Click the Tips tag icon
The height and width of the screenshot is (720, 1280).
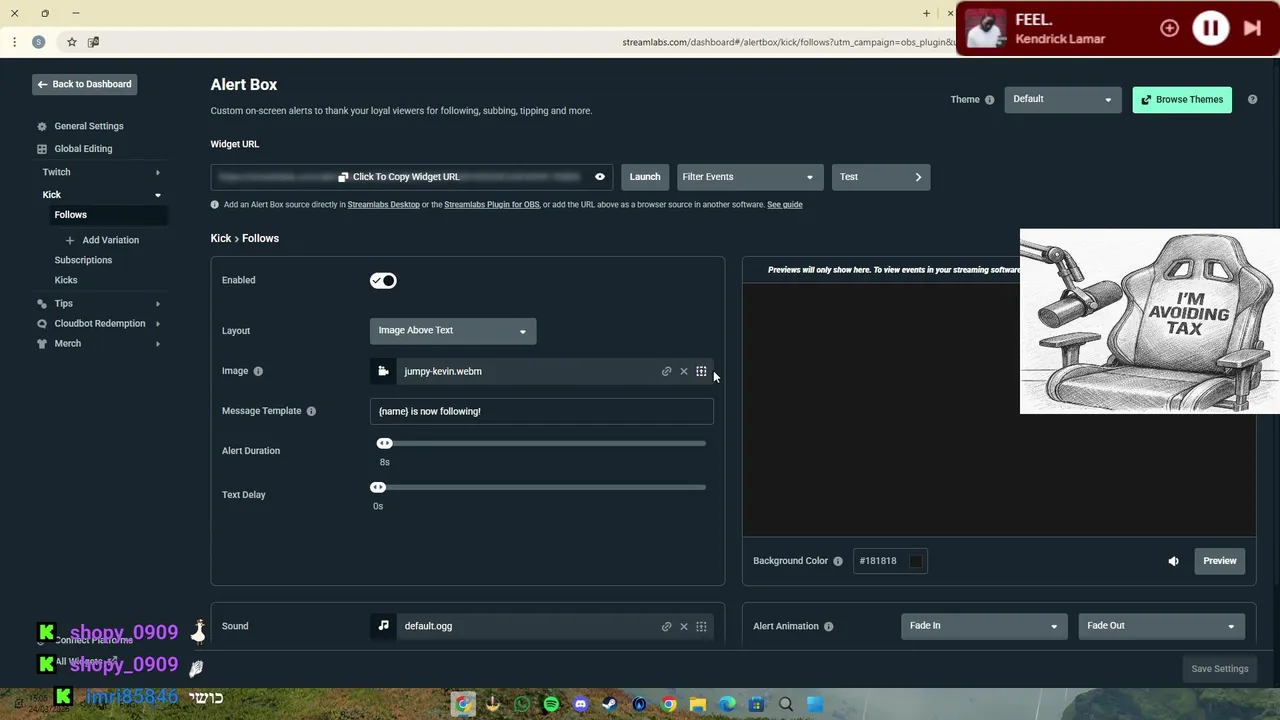41,304
